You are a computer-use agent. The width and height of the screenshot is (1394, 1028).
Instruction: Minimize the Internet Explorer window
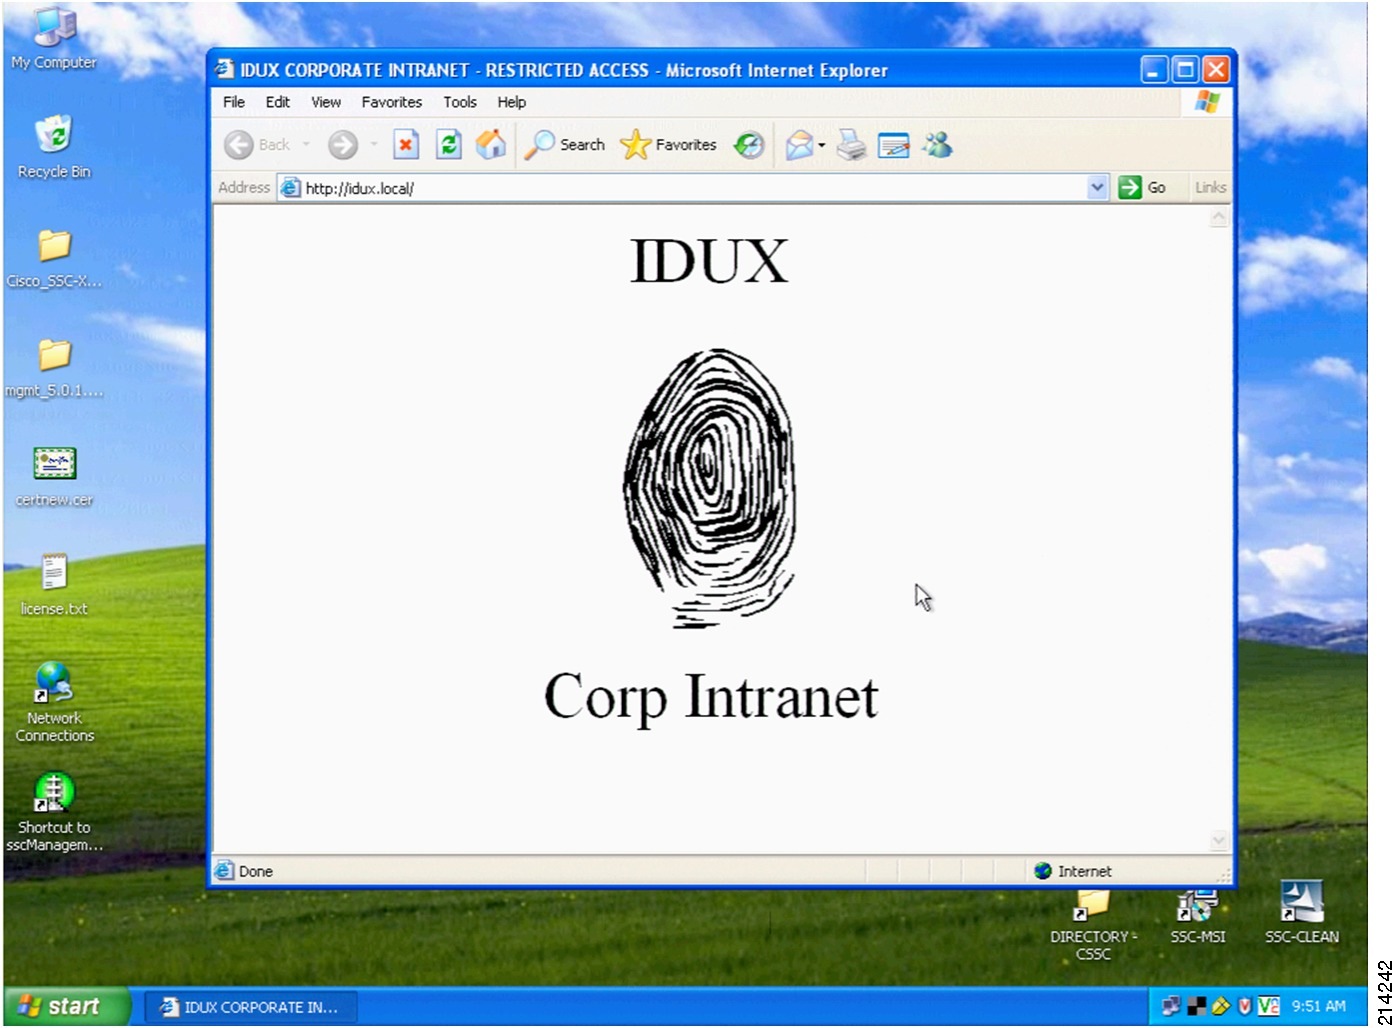1155,70
